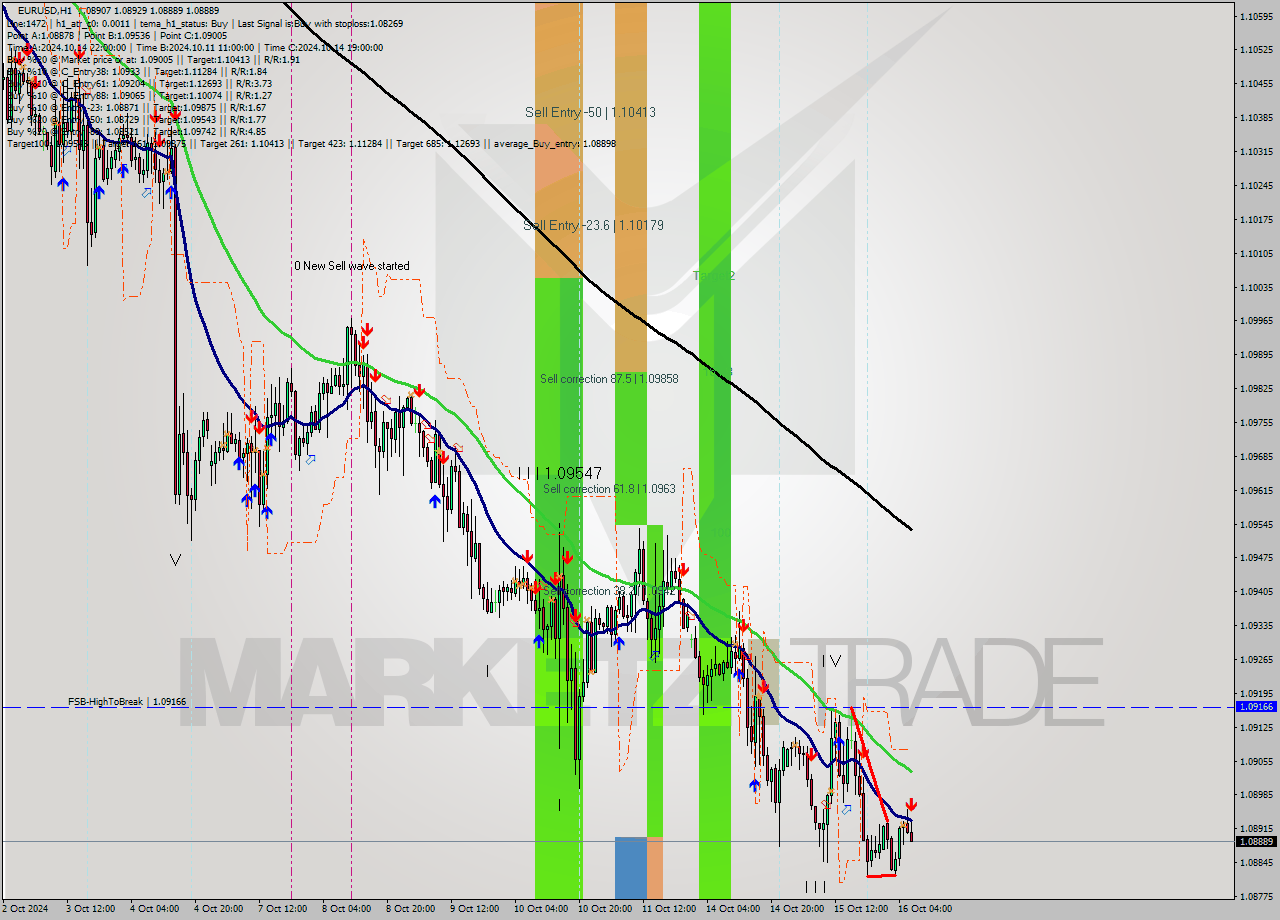Screen dimensions: 1280x920
Task: Select the '11 Oct 12:00' time label
Action: tap(669, 909)
